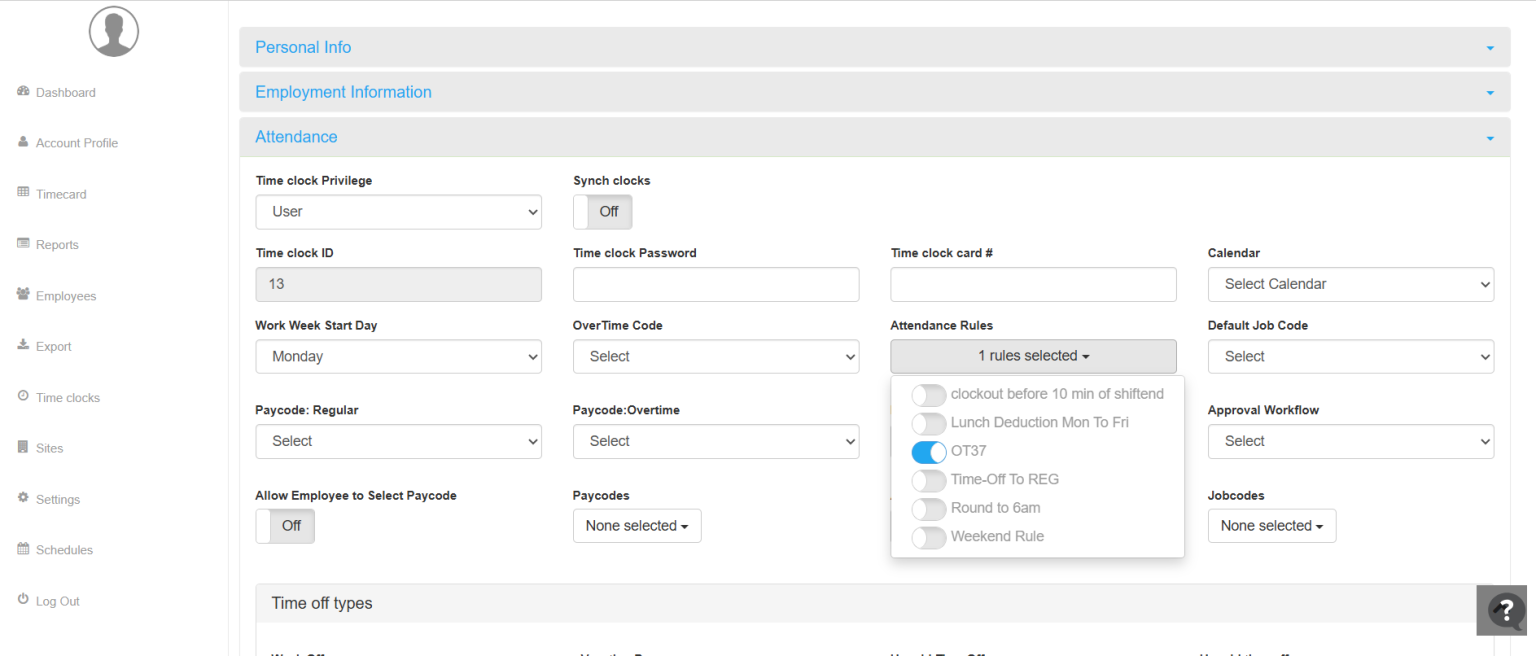The height and width of the screenshot is (656, 1536).
Task: Click the user profile avatar
Action: (114, 31)
